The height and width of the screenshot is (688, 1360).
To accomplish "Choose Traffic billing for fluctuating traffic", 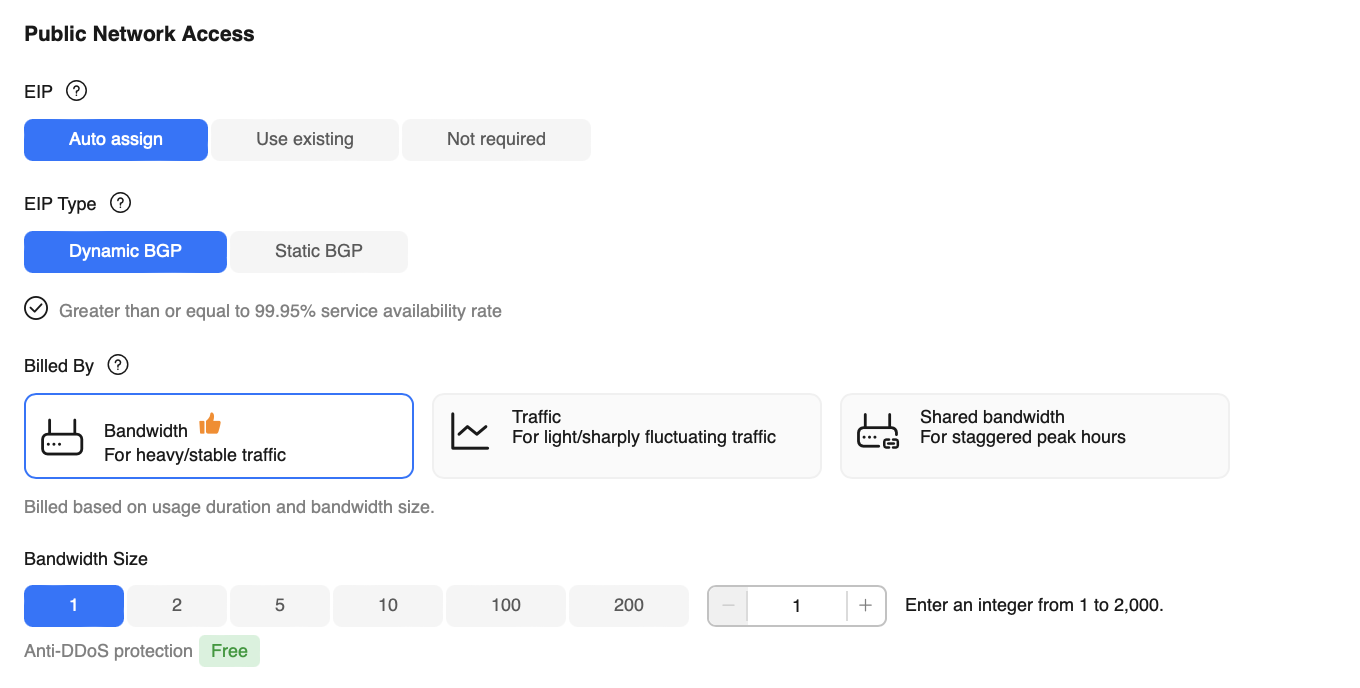I will (x=626, y=436).
